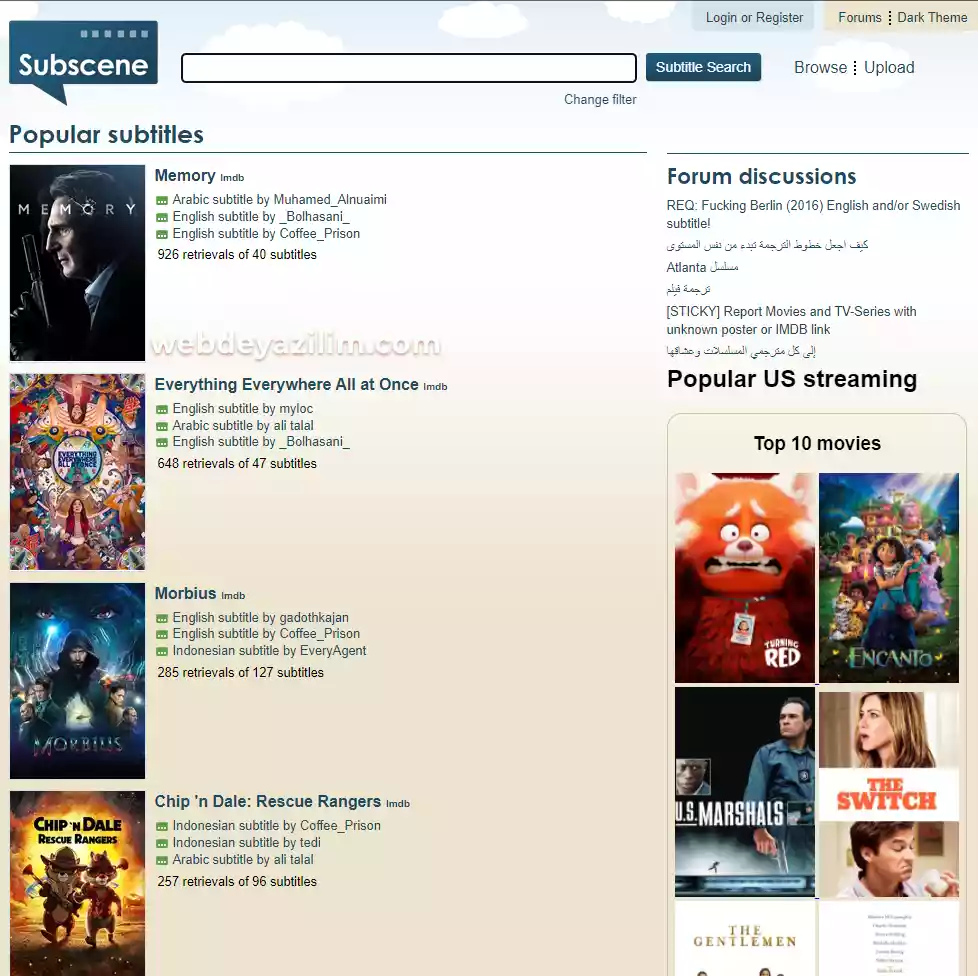Click Imdb link for Chip 'n Dale

(x=398, y=804)
